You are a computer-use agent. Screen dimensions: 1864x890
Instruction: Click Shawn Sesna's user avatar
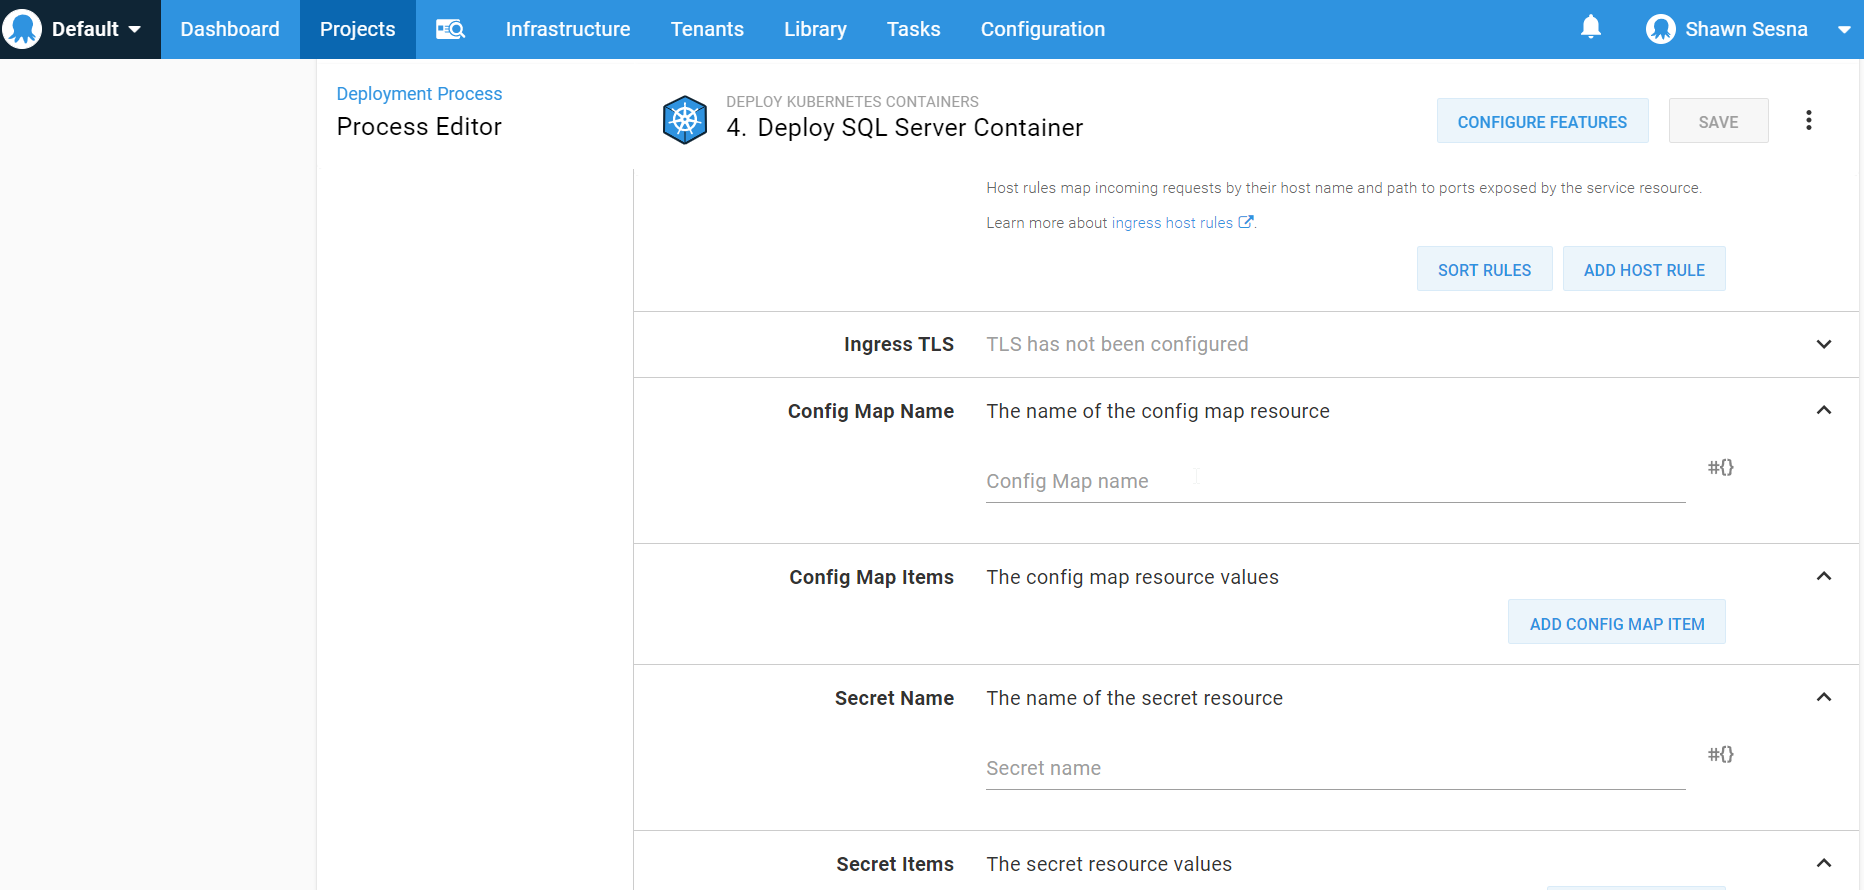(1660, 29)
